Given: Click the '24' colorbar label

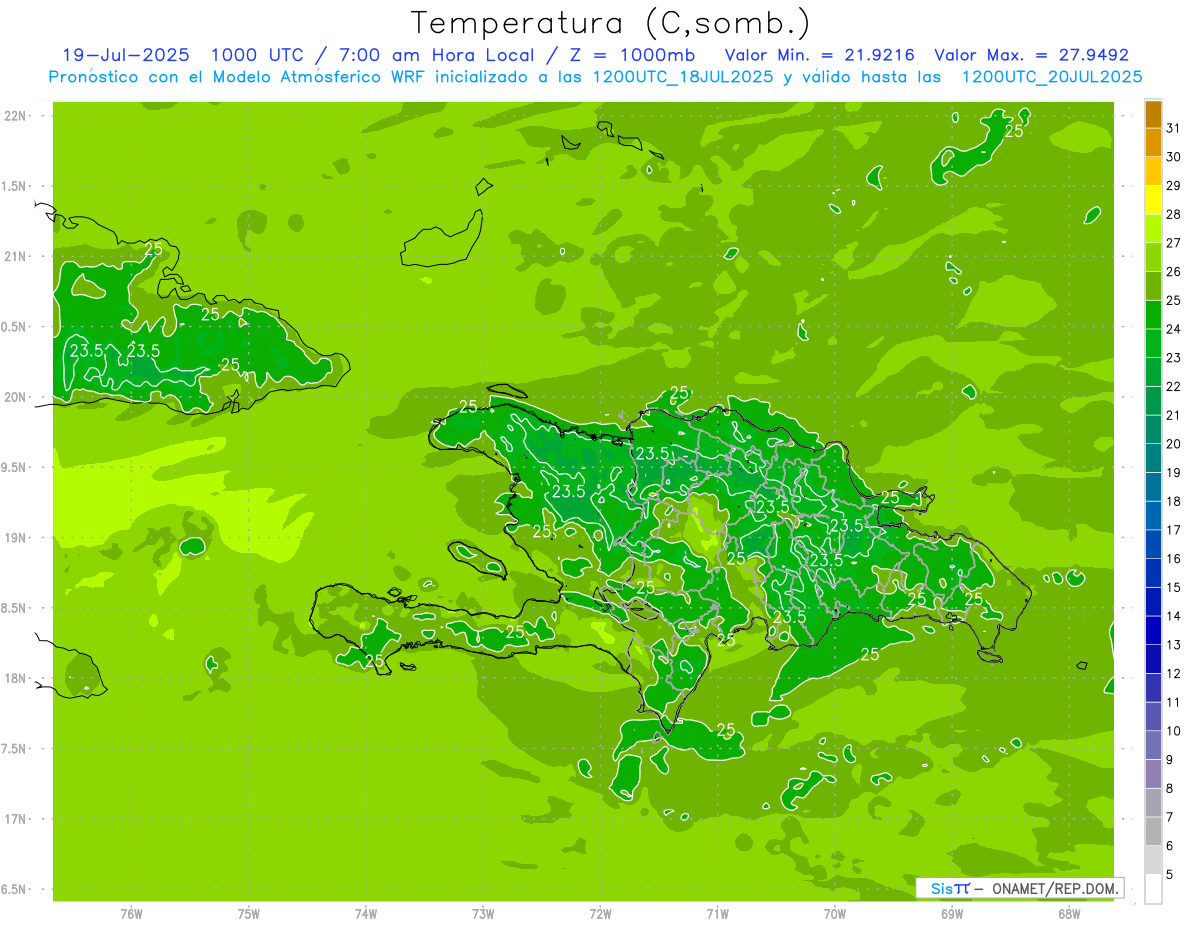Looking at the screenshot, I should click(1174, 329).
